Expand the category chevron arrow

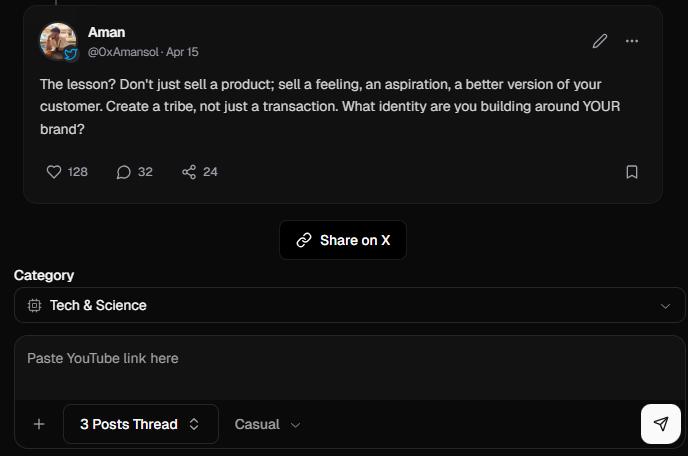click(665, 306)
